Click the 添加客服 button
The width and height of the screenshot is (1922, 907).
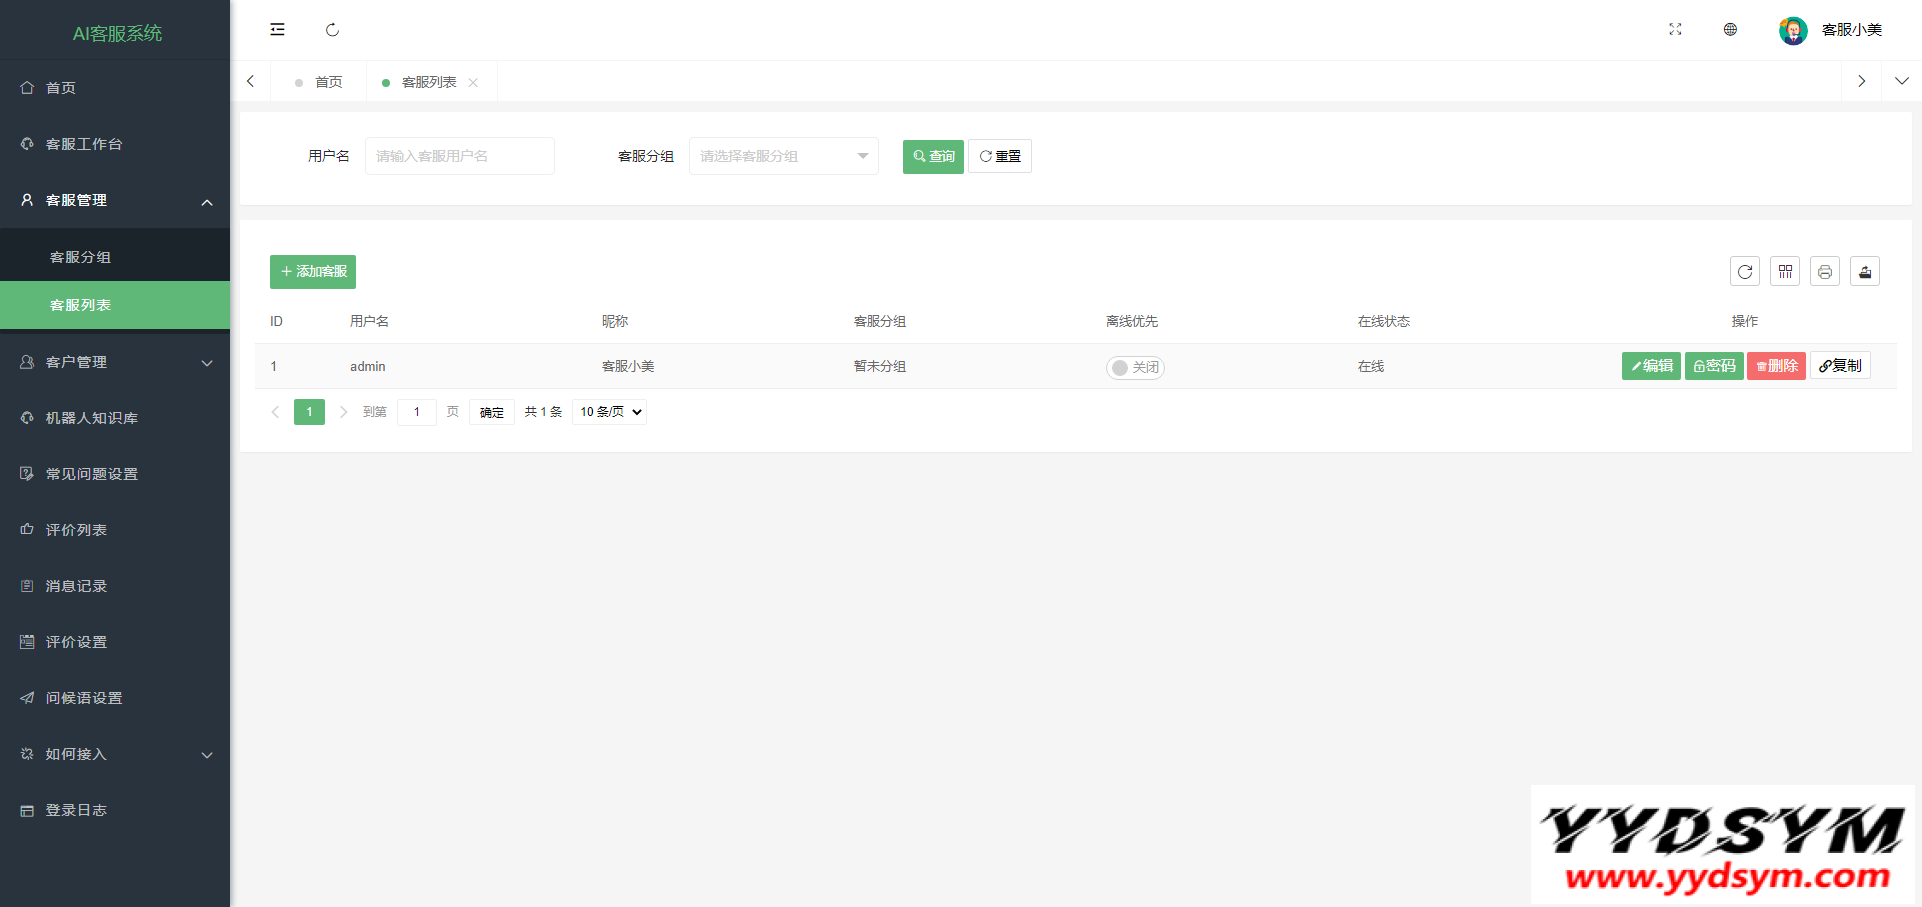[x=313, y=272]
